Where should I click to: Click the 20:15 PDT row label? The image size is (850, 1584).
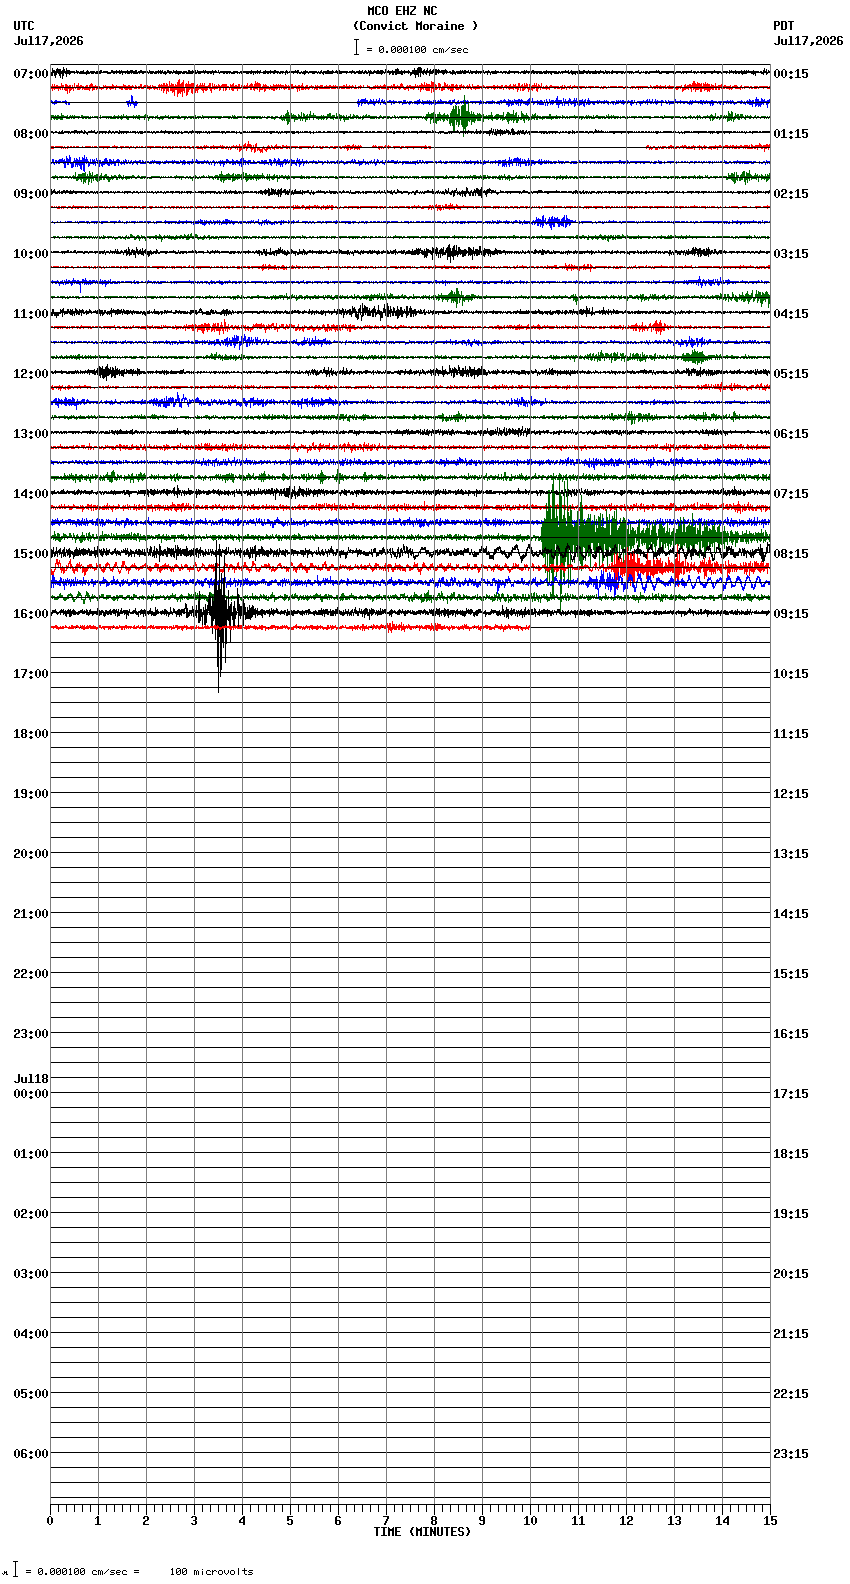(791, 1274)
